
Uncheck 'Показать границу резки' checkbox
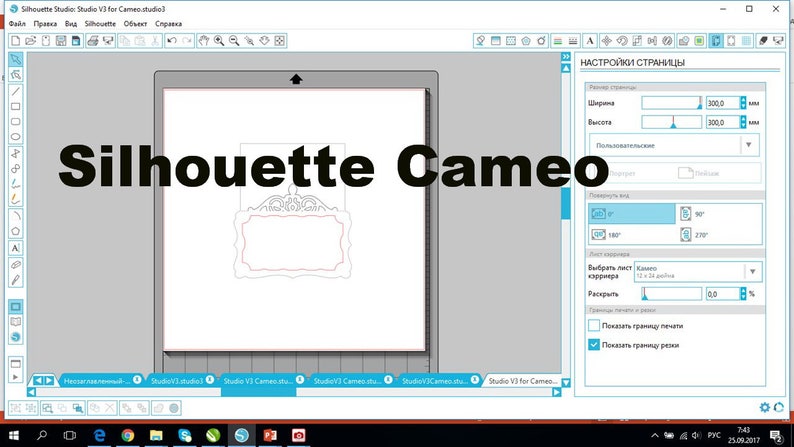[x=594, y=345]
